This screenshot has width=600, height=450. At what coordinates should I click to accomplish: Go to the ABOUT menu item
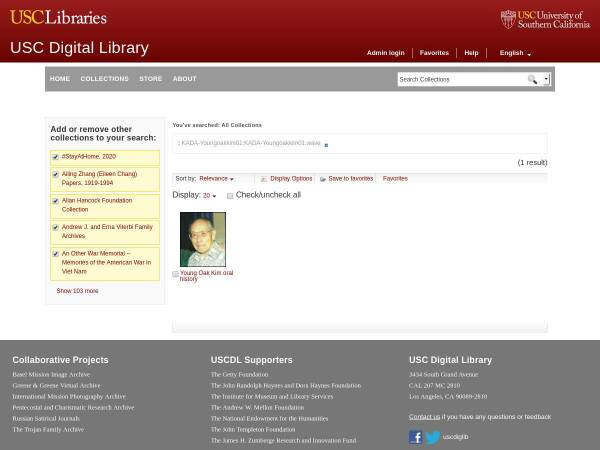tap(184, 79)
